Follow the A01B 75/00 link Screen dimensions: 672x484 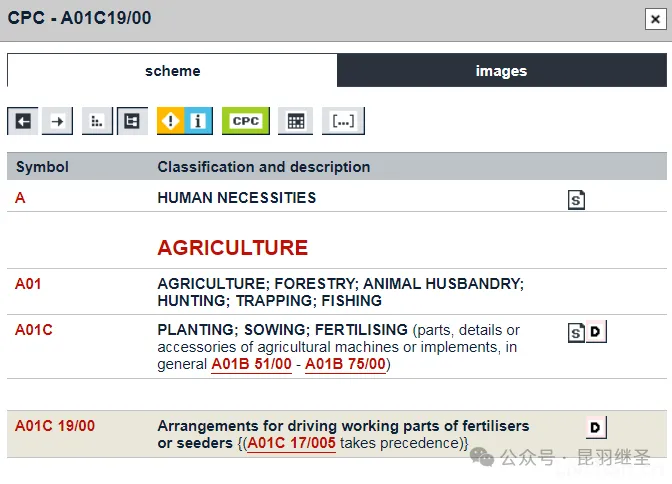click(x=345, y=364)
